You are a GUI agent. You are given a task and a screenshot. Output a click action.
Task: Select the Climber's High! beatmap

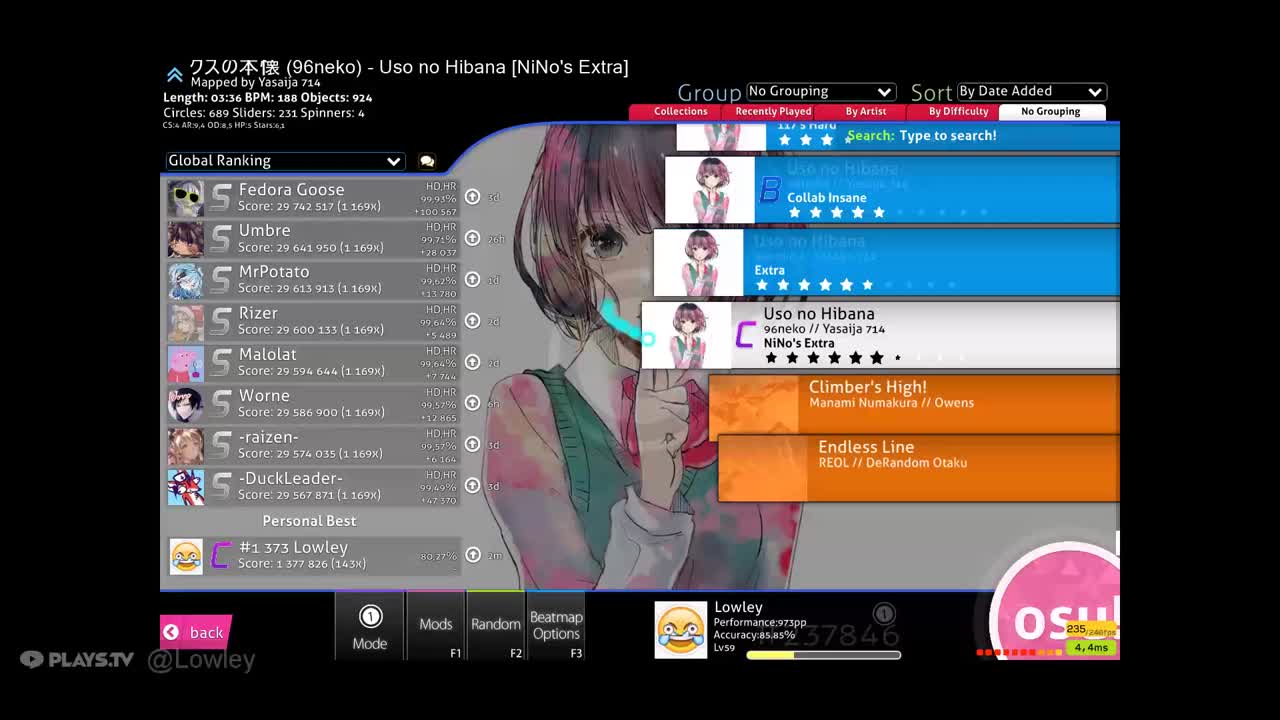pyautogui.click(x=914, y=405)
